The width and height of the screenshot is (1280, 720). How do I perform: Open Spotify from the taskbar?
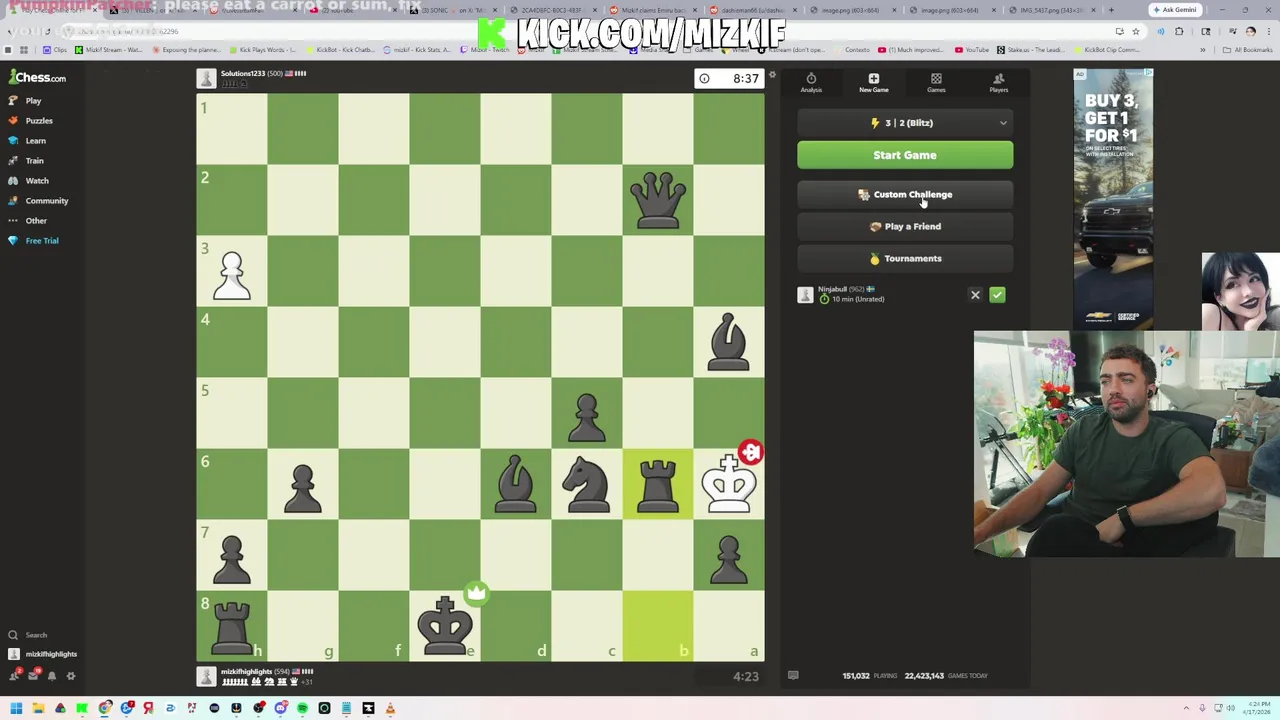302,708
